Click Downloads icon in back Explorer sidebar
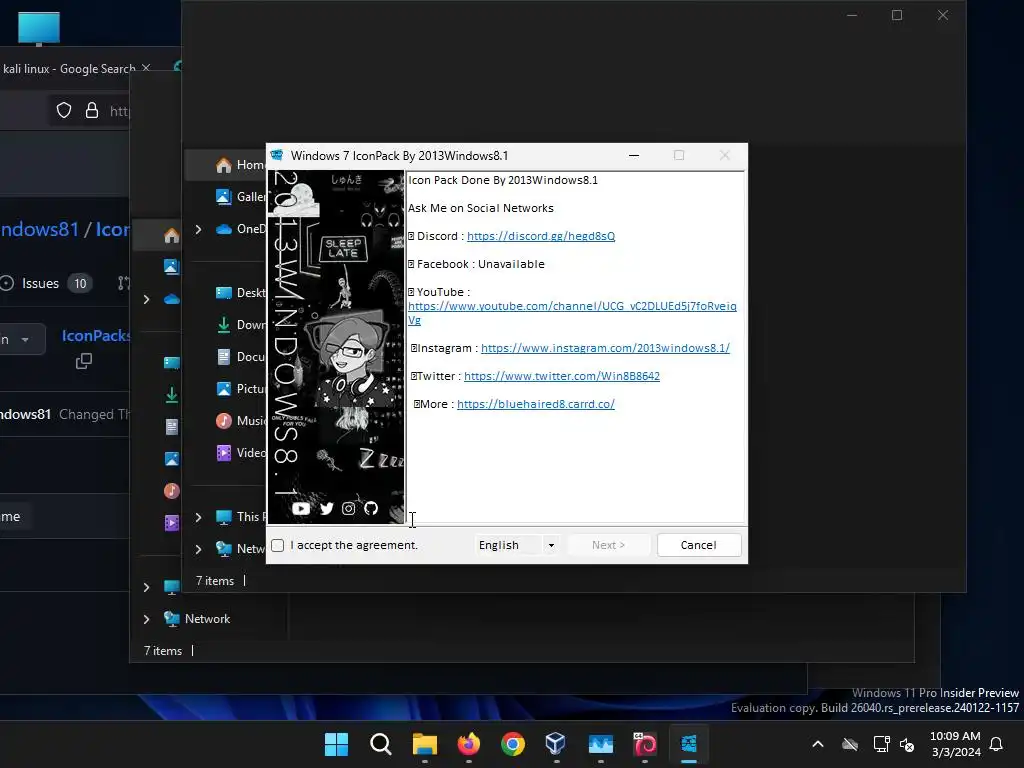1024x768 pixels. 172,395
